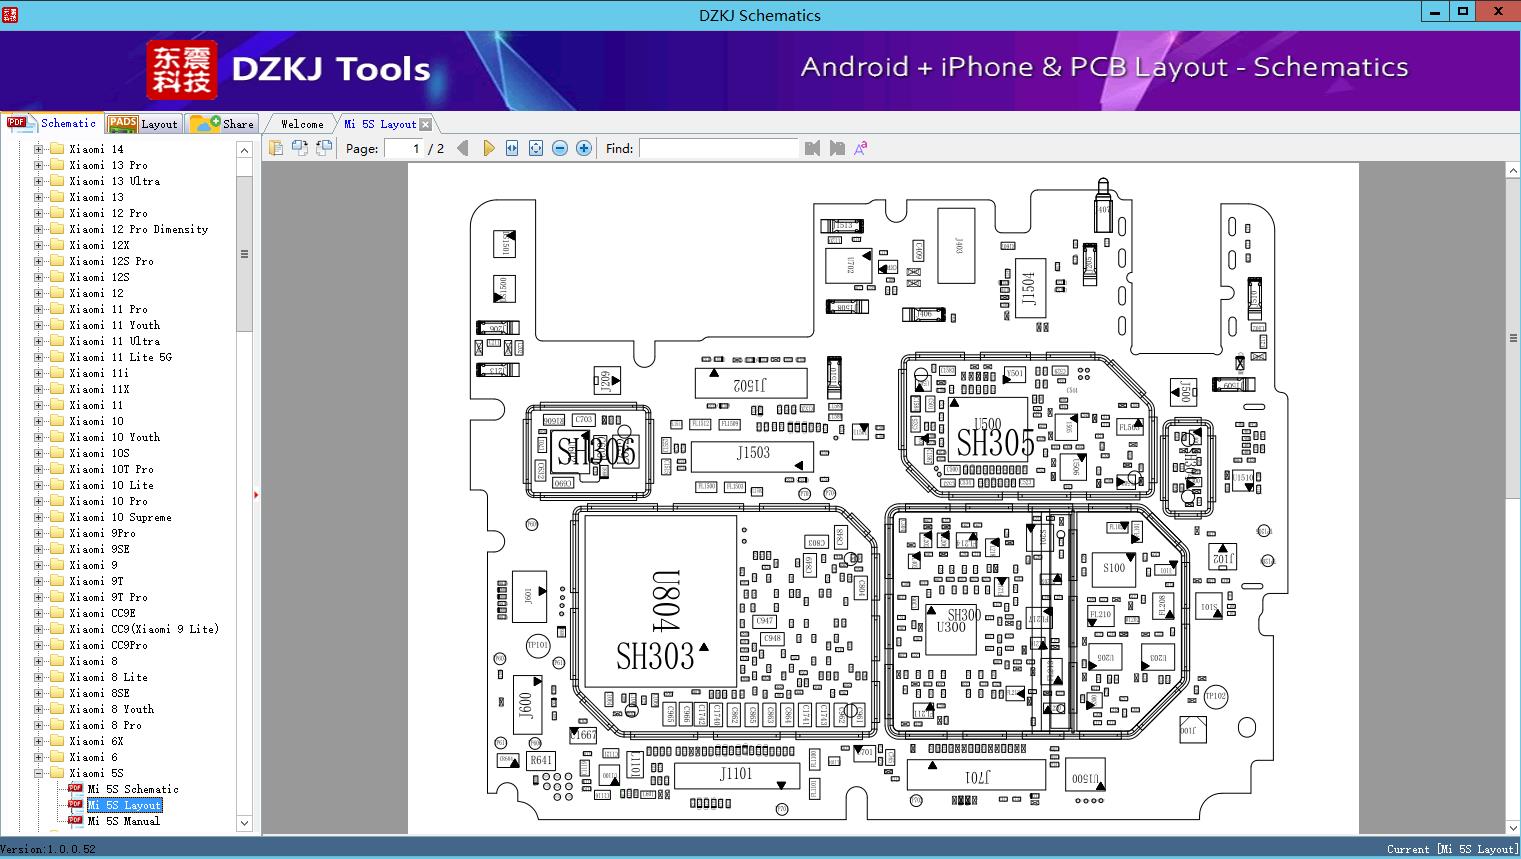Viewport: 1521px width, 859px height.
Task: Zoom out of the PCB layout
Action: point(560,148)
